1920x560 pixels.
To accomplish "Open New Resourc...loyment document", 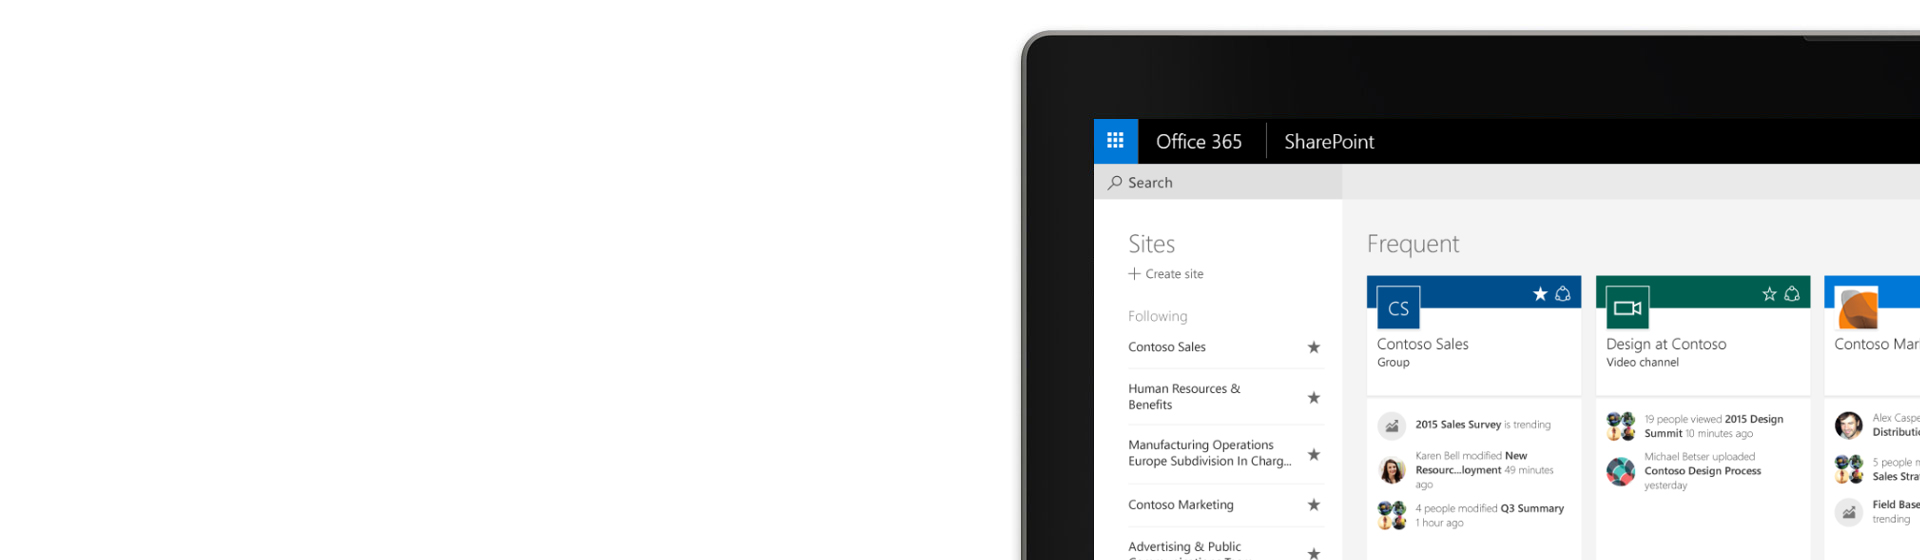I will coord(1471,463).
